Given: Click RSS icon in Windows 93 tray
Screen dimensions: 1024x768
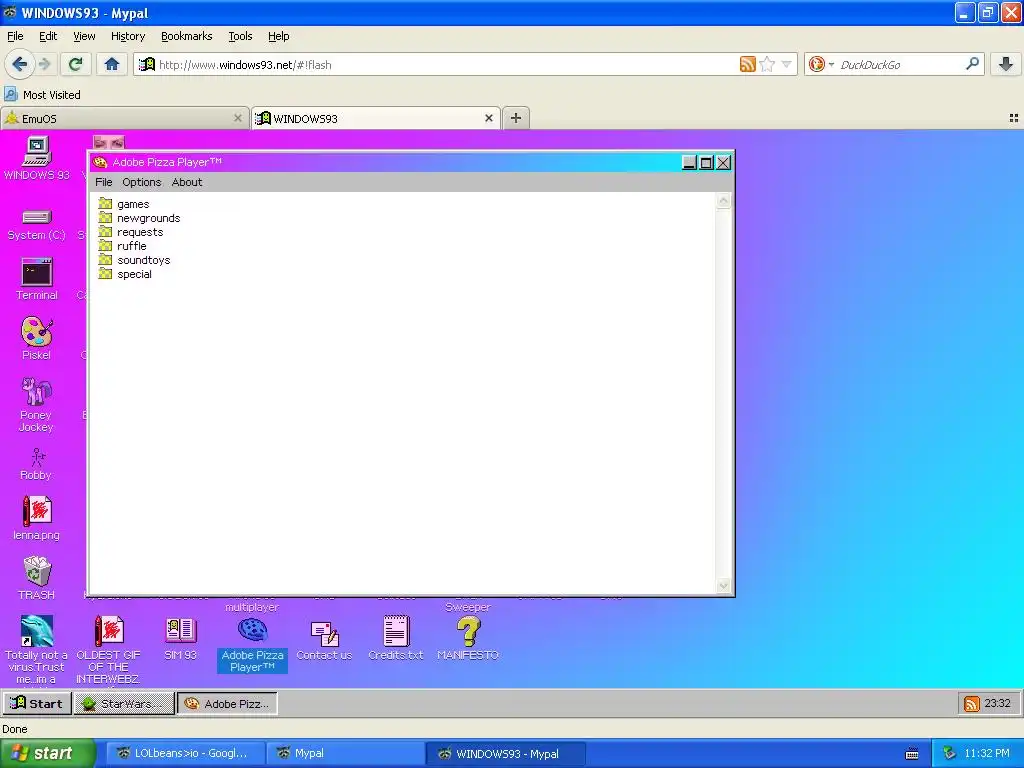Looking at the screenshot, I should click(x=972, y=704).
